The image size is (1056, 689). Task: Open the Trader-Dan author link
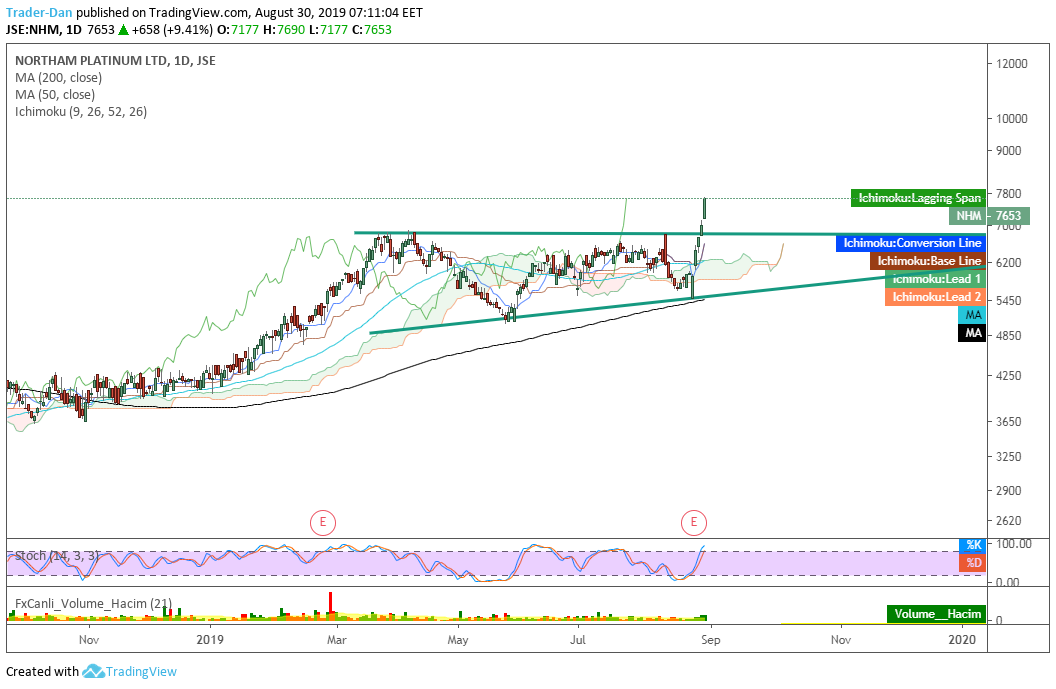39,12
